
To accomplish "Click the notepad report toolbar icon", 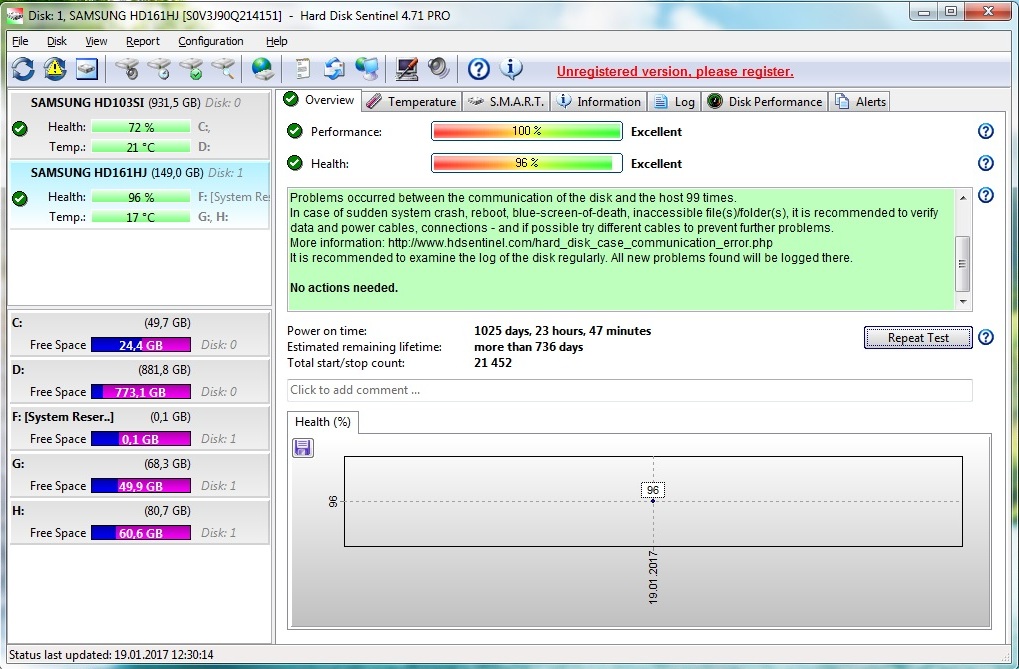I will tap(302, 69).
